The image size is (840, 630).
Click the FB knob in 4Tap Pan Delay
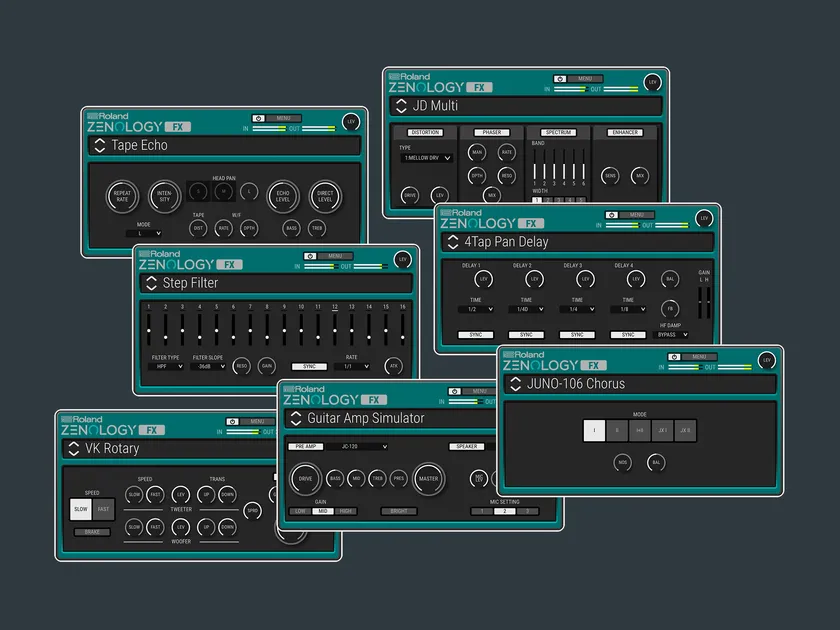670,309
